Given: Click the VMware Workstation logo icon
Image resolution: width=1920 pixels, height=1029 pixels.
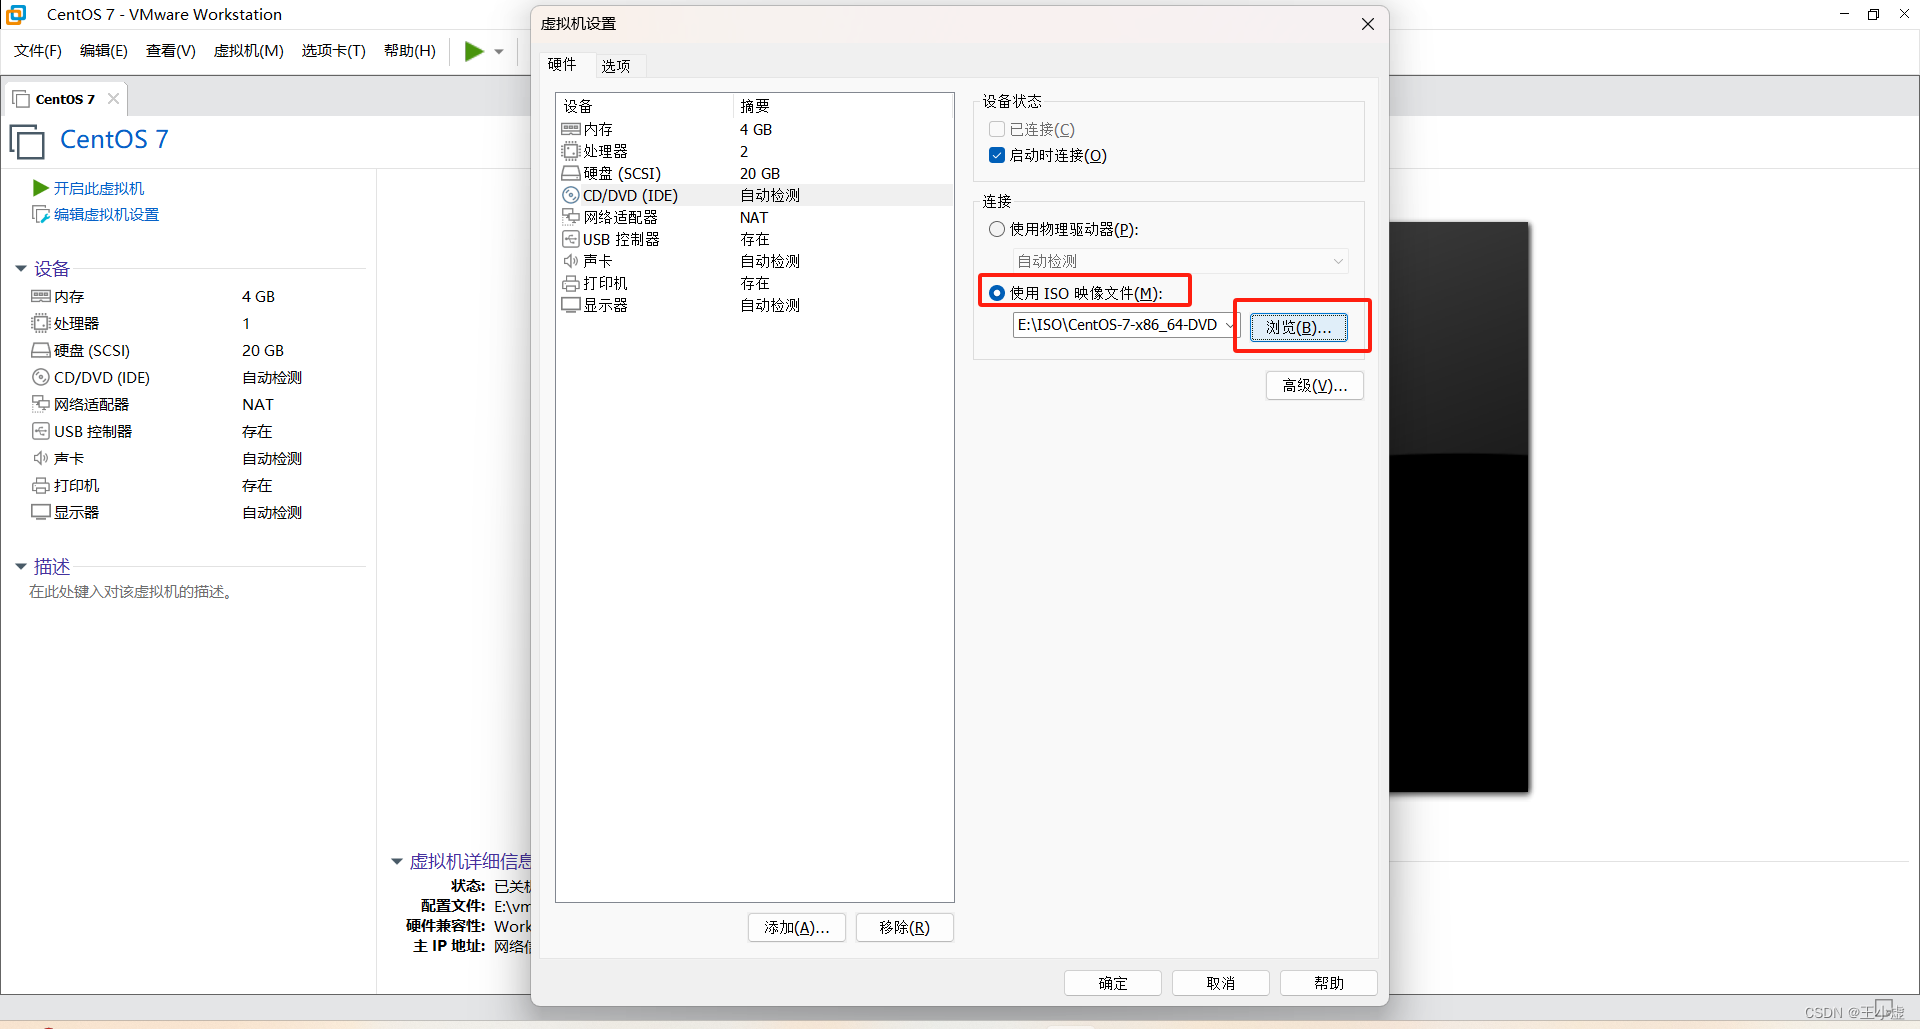Looking at the screenshot, I should (x=16, y=14).
